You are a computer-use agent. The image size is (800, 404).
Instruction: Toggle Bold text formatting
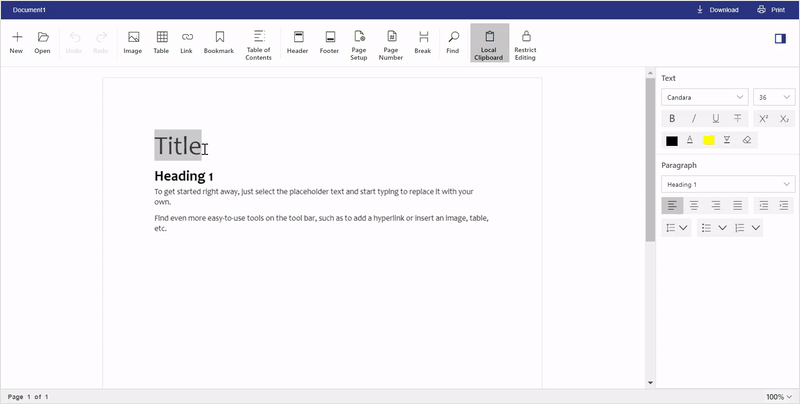[673, 118]
